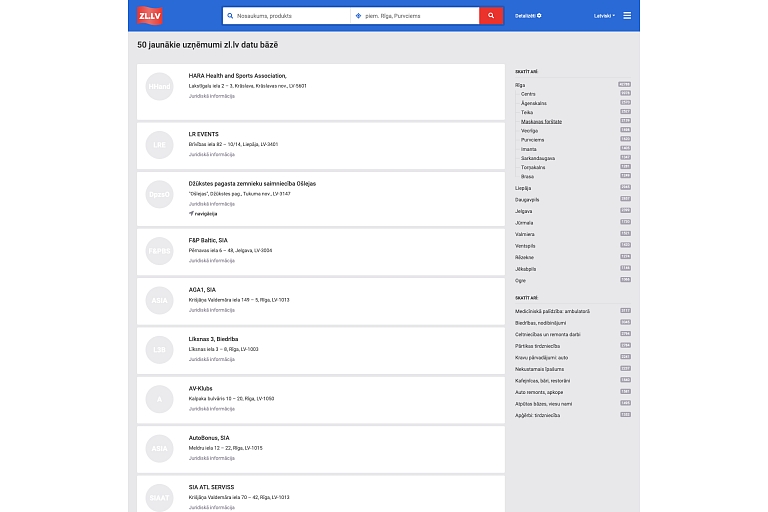Image resolution: width=768 pixels, height=512 pixels.
Task: Select Ventspils in the city list
Action: tap(525, 246)
